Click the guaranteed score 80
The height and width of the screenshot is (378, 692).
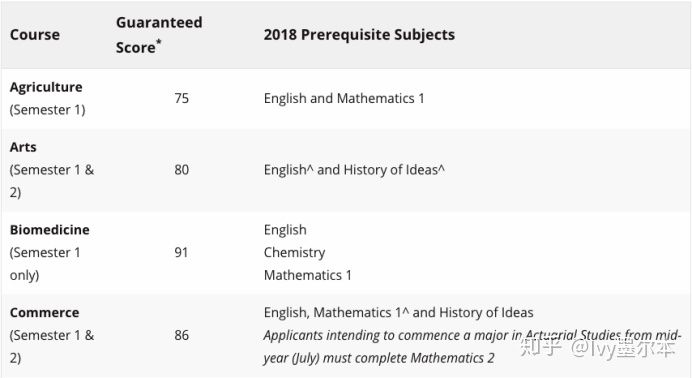[181, 170]
